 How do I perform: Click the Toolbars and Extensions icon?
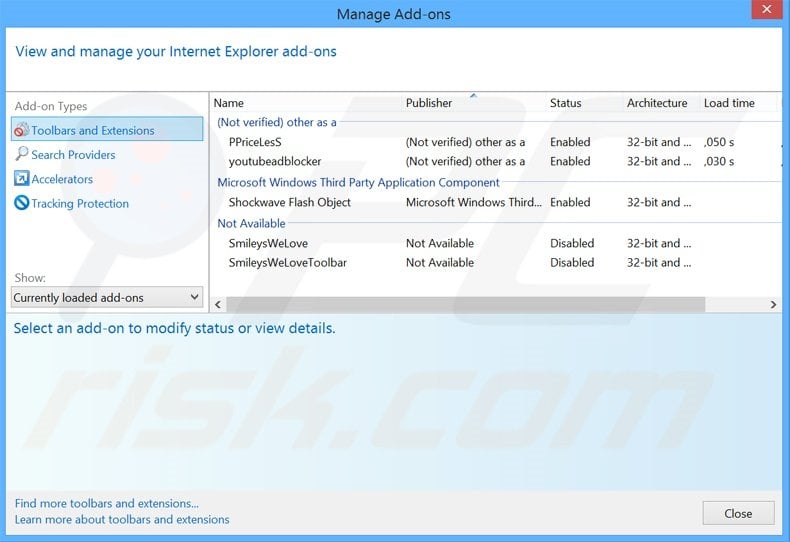pyautogui.click(x=21, y=130)
